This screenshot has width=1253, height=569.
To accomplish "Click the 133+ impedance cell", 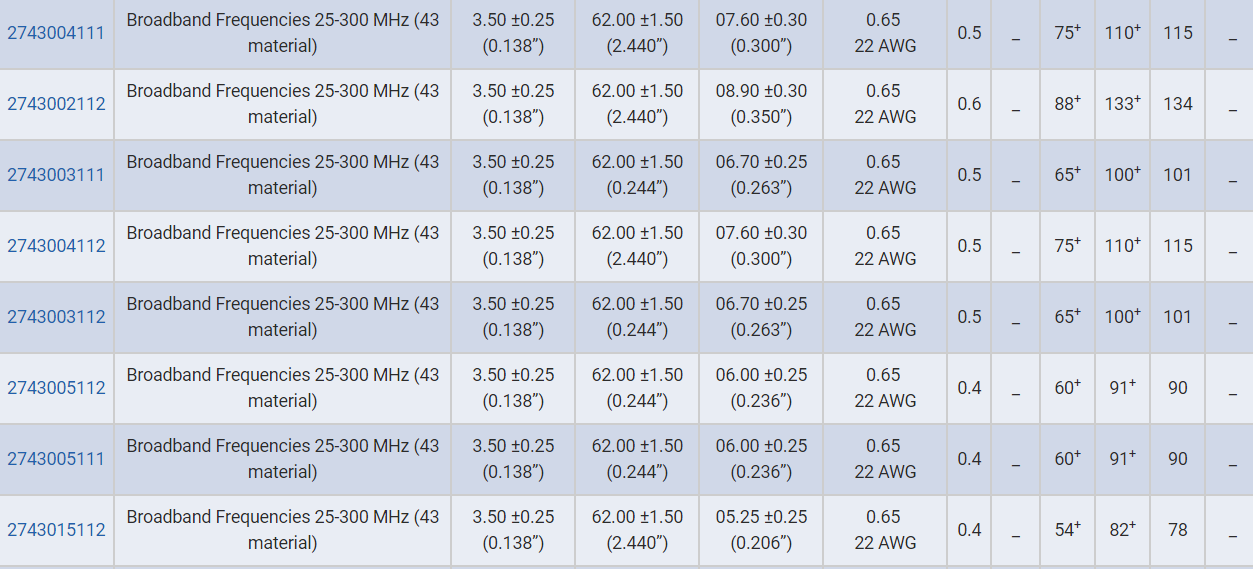I will (1123, 104).
